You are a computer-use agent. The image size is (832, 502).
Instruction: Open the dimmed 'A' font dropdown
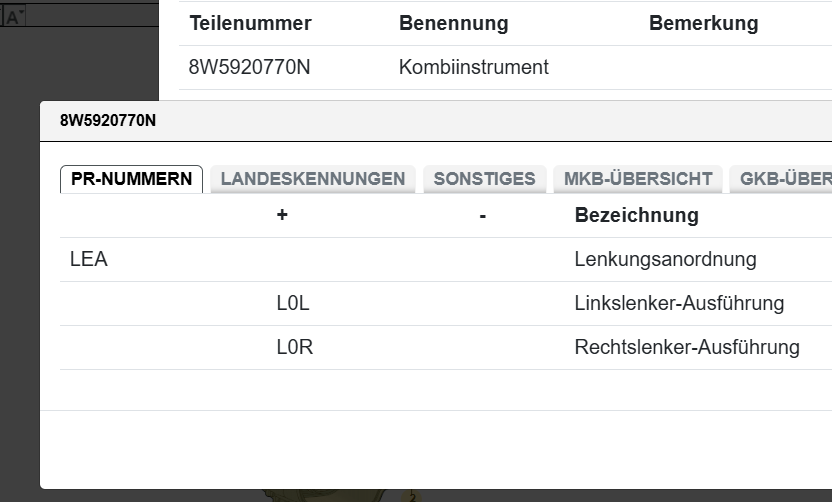(x=14, y=16)
